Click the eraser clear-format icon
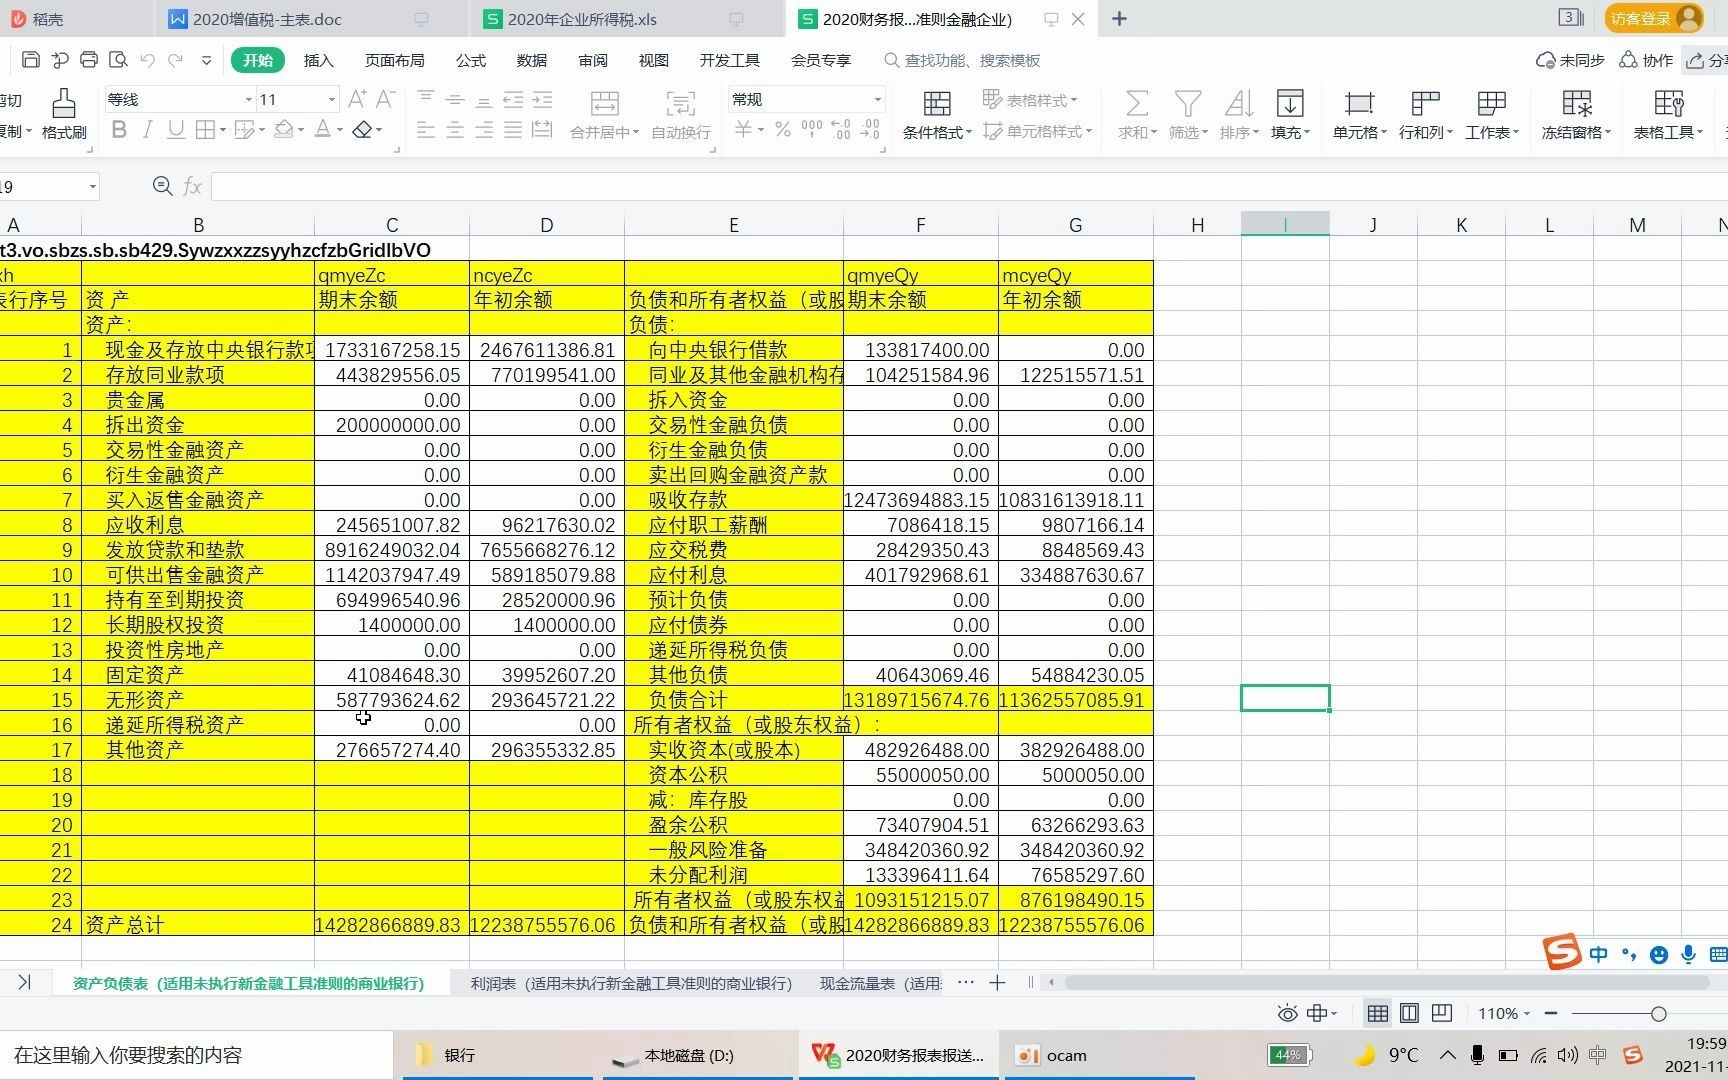Screen dimensions: 1728x1080 pos(362,130)
